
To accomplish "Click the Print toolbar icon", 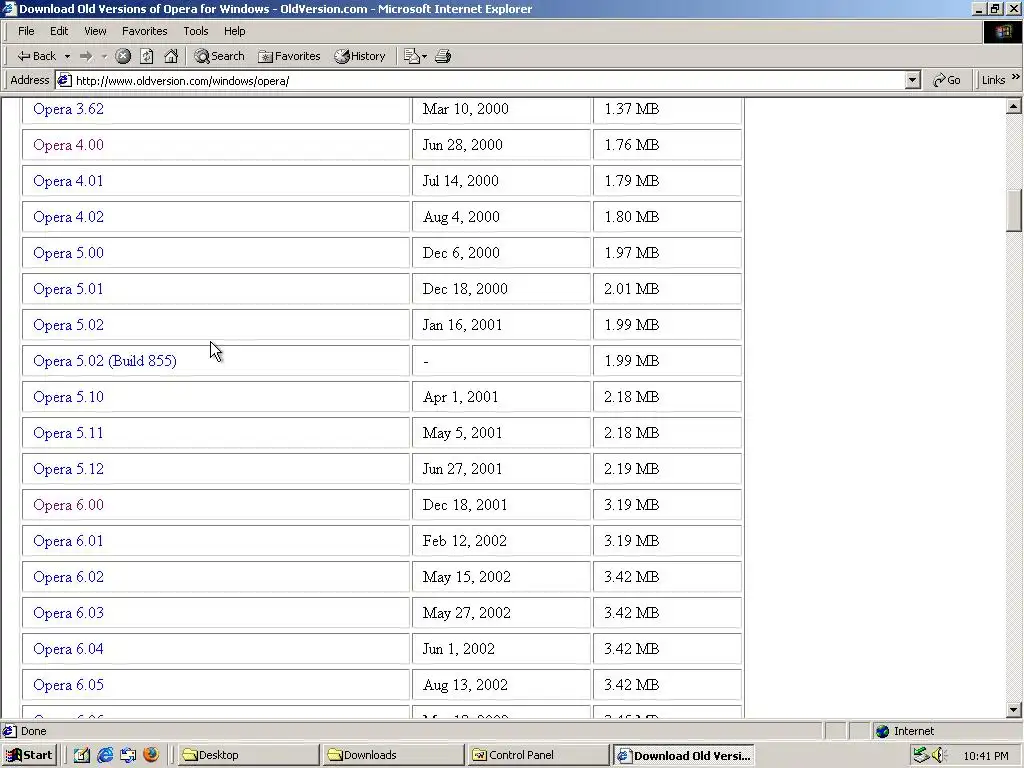I will 443,56.
